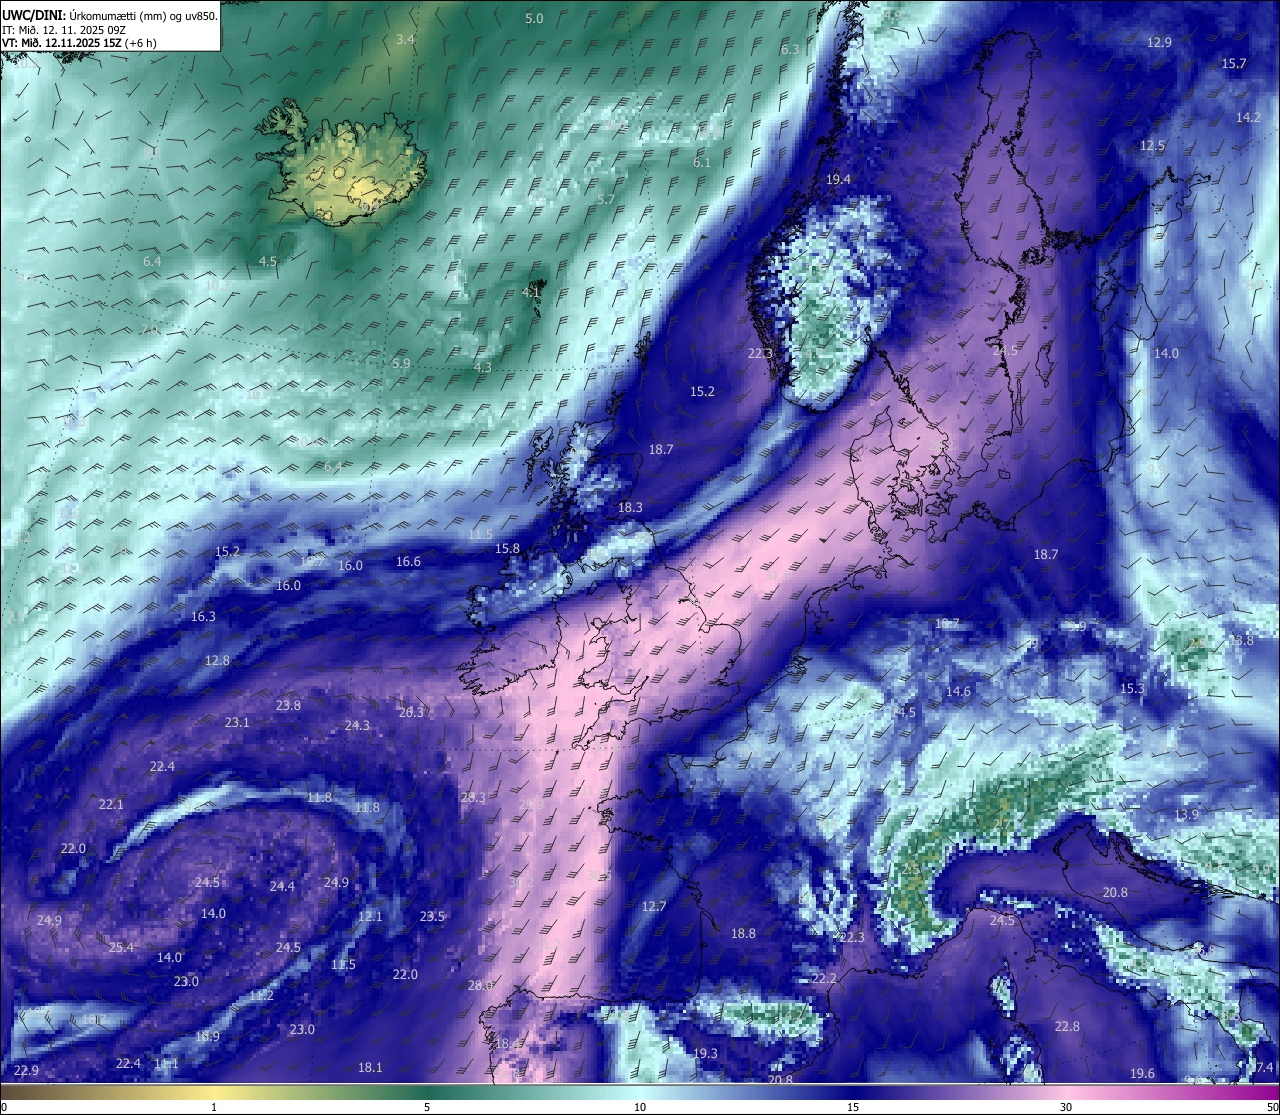Click the 3.4 value north of Iceland

[x=405, y=39]
